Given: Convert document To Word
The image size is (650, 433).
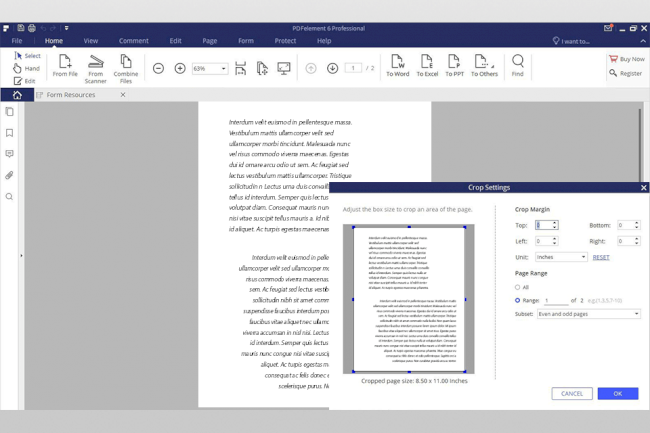Looking at the screenshot, I should pyautogui.click(x=398, y=65).
